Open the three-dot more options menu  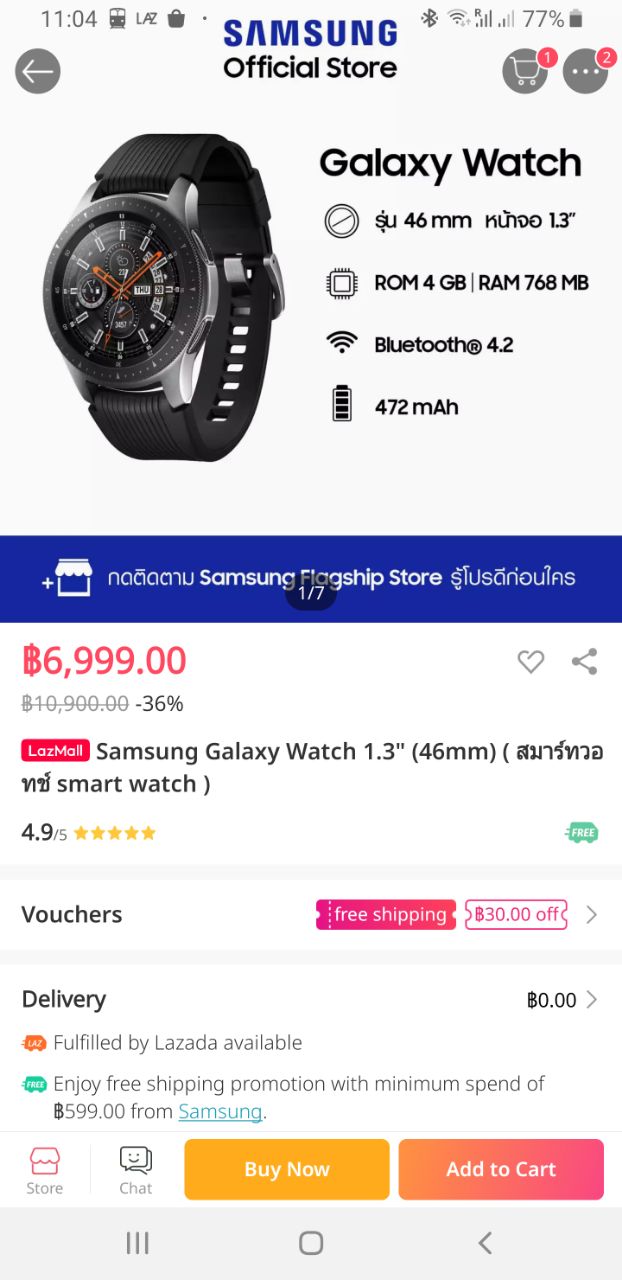click(585, 71)
